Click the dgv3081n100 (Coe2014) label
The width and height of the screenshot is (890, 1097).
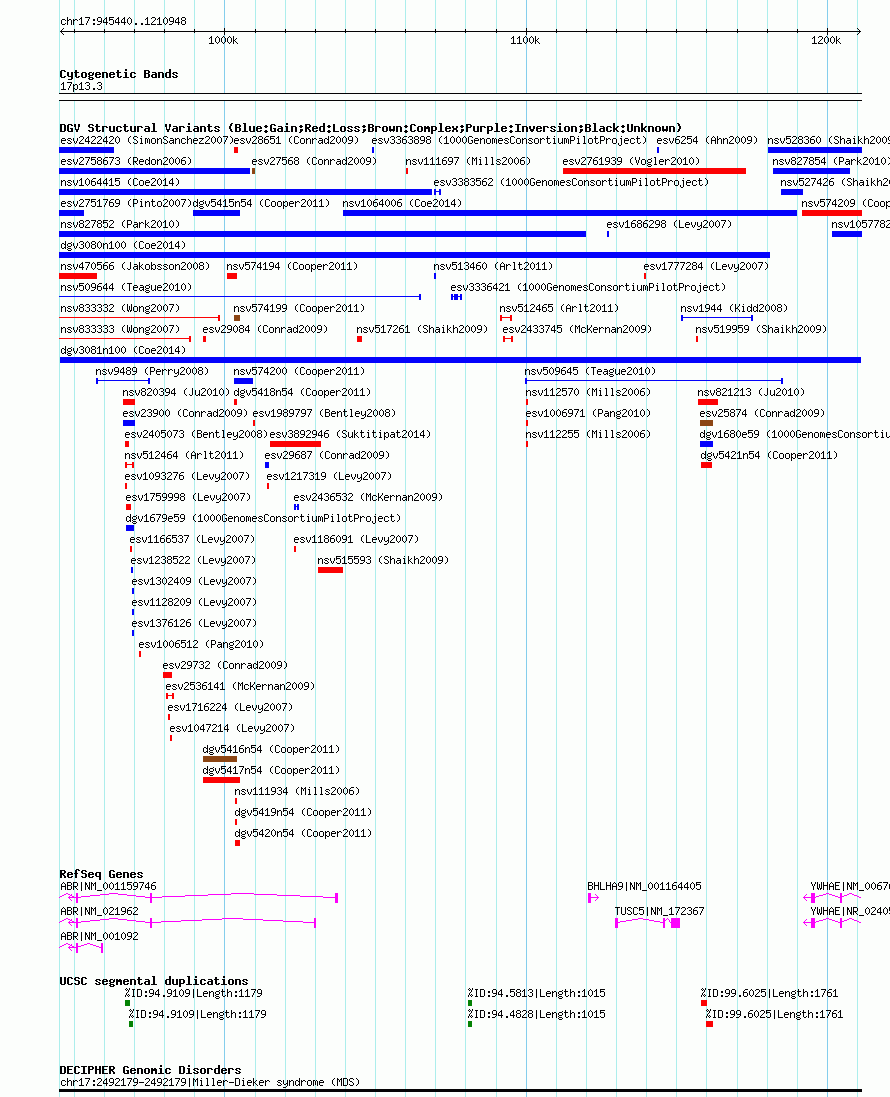coord(122,350)
